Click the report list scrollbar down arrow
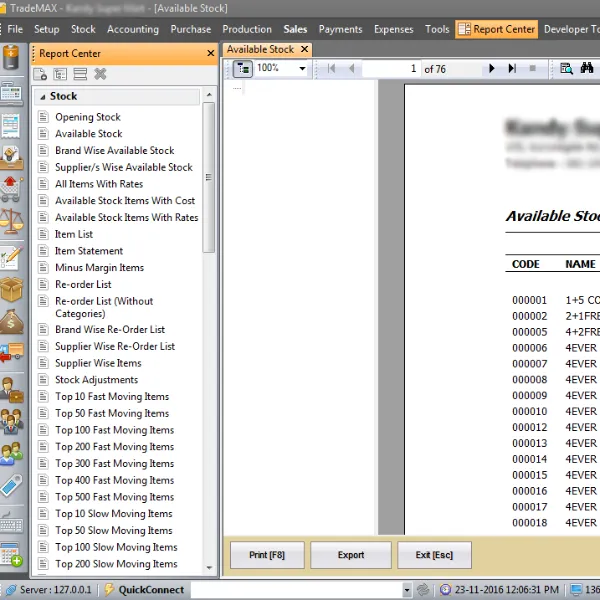The height and width of the screenshot is (600, 600). tap(209, 567)
